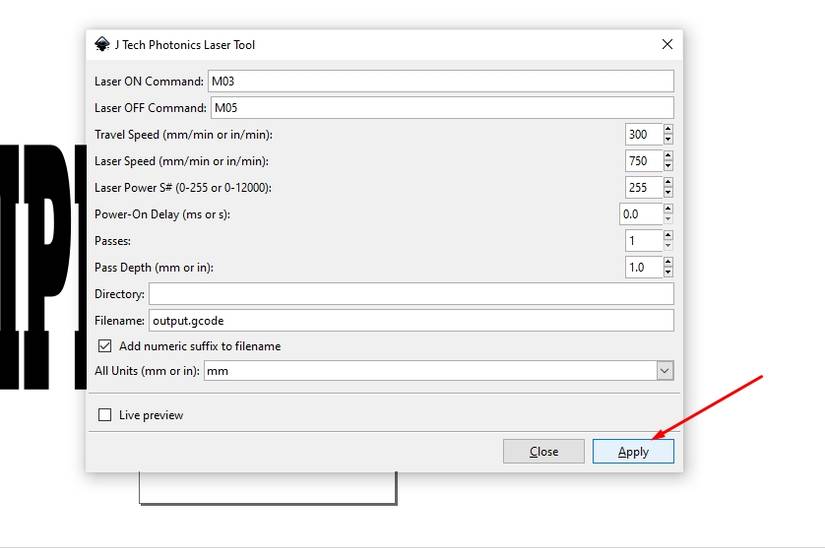Decrease Power-On Delay with the down arrow

click(668, 219)
